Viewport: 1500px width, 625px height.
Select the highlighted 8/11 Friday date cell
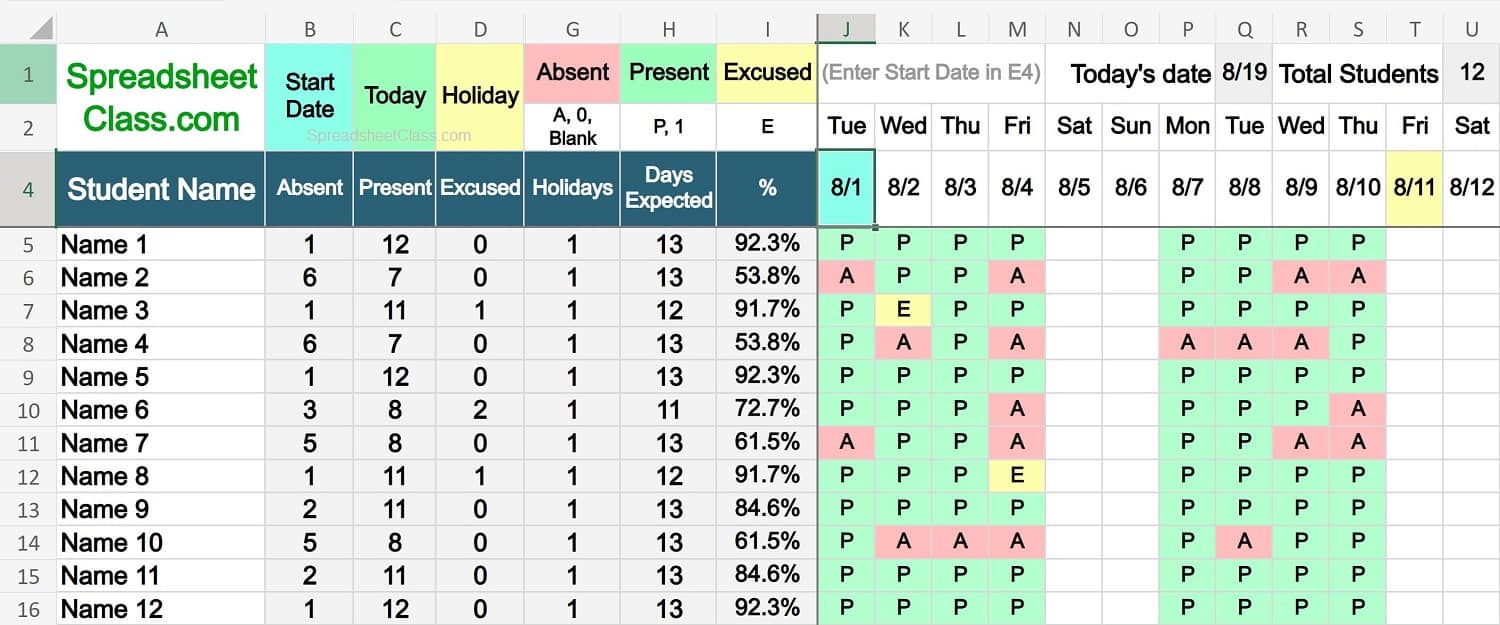(1414, 189)
